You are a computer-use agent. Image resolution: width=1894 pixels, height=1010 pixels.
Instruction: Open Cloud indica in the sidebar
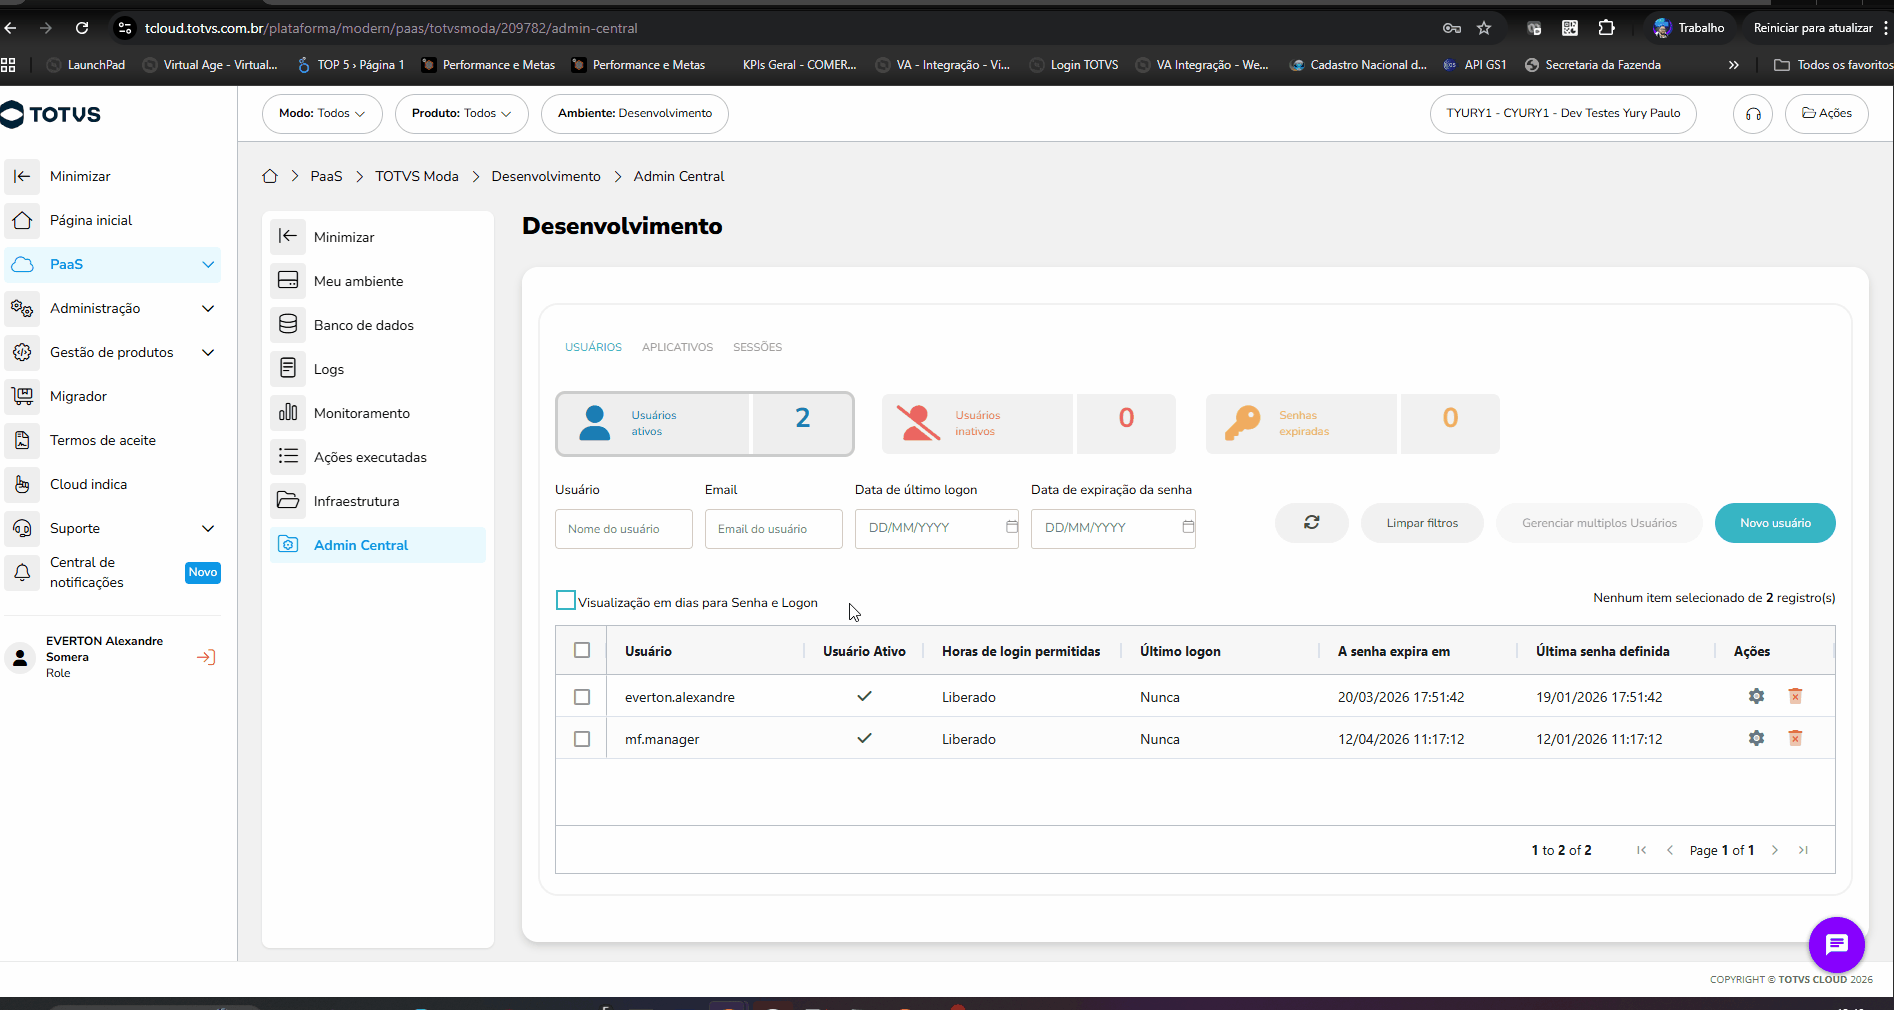(112, 484)
